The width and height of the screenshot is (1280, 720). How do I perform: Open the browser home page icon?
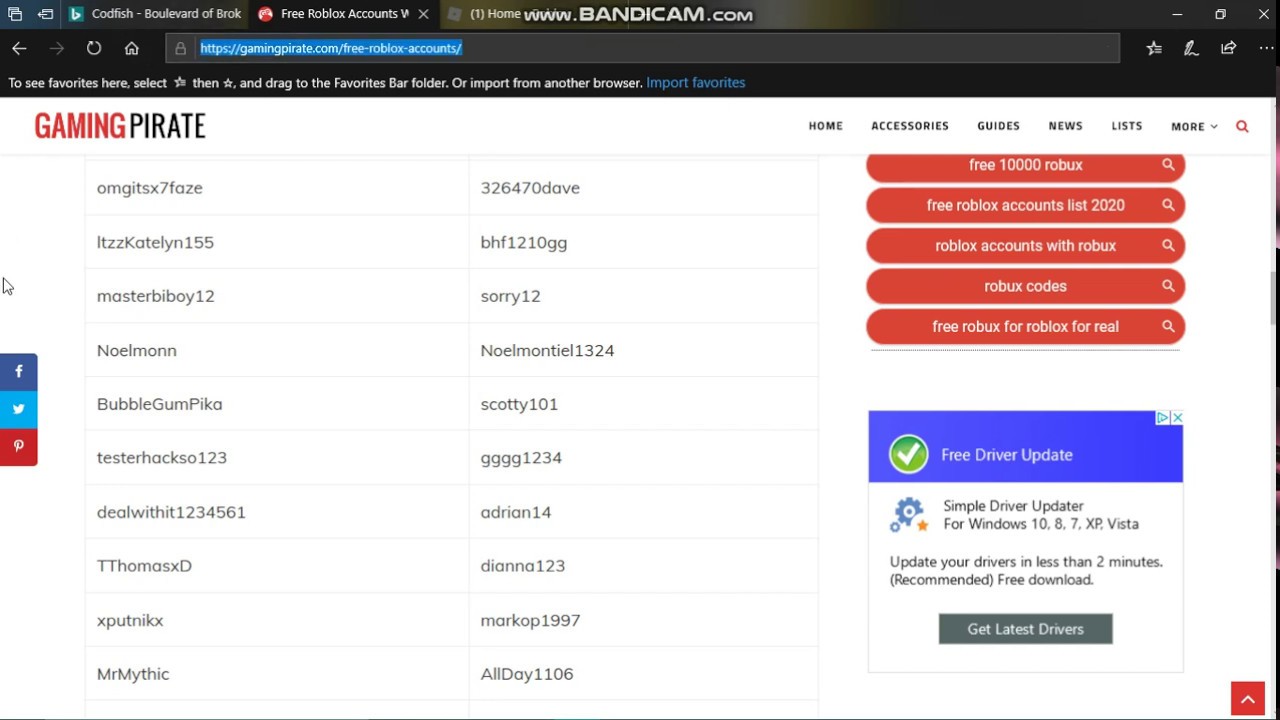point(131,48)
